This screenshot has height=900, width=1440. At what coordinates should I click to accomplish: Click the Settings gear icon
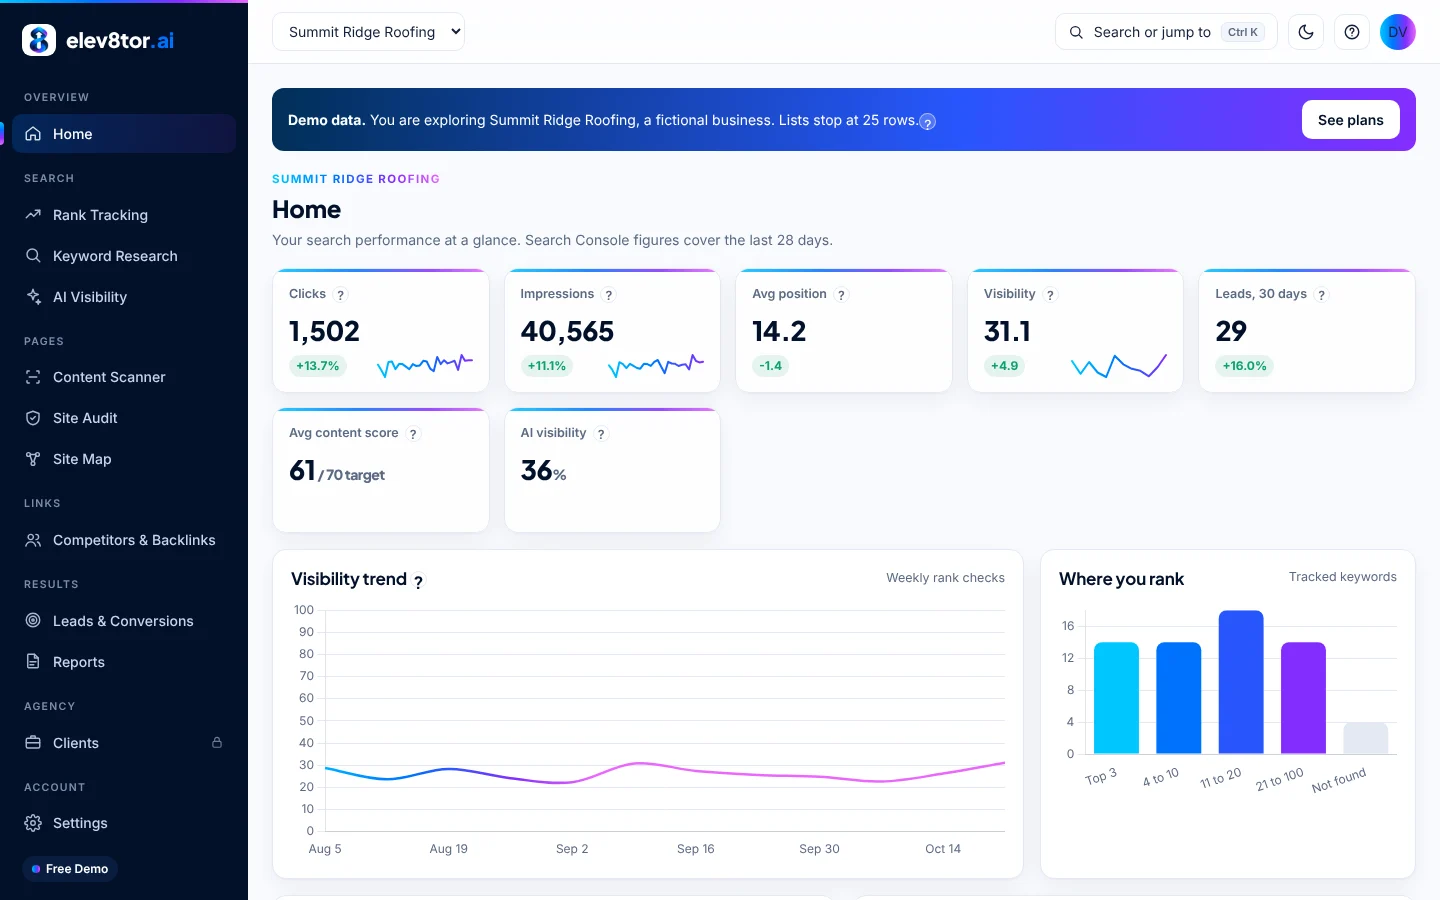pos(33,823)
